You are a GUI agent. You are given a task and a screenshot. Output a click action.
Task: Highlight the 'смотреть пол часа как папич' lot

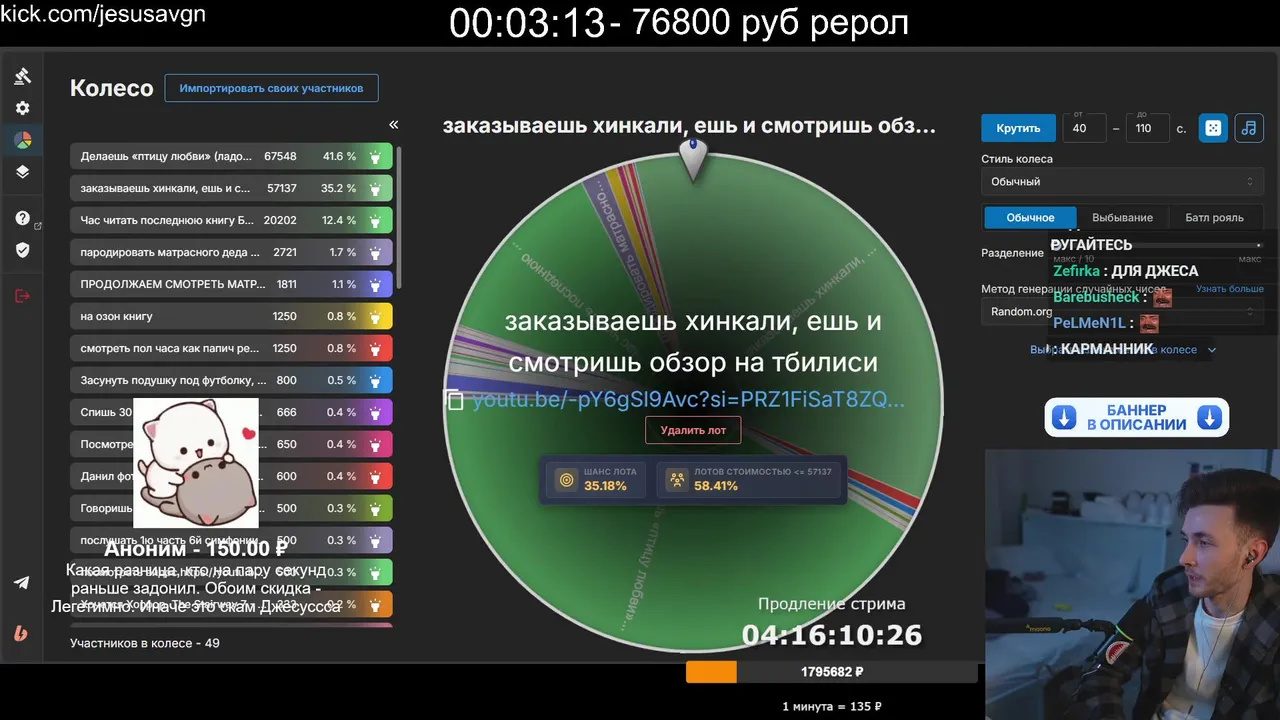click(x=375, y=349)
